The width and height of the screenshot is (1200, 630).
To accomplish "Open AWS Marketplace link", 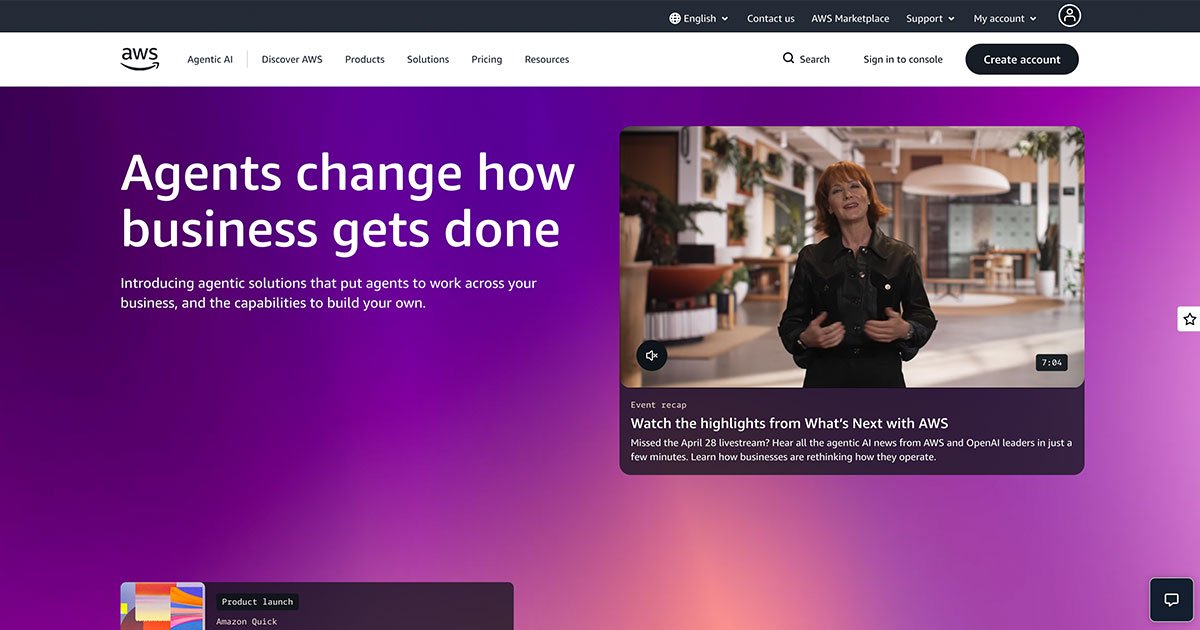I will click(850, 18).
